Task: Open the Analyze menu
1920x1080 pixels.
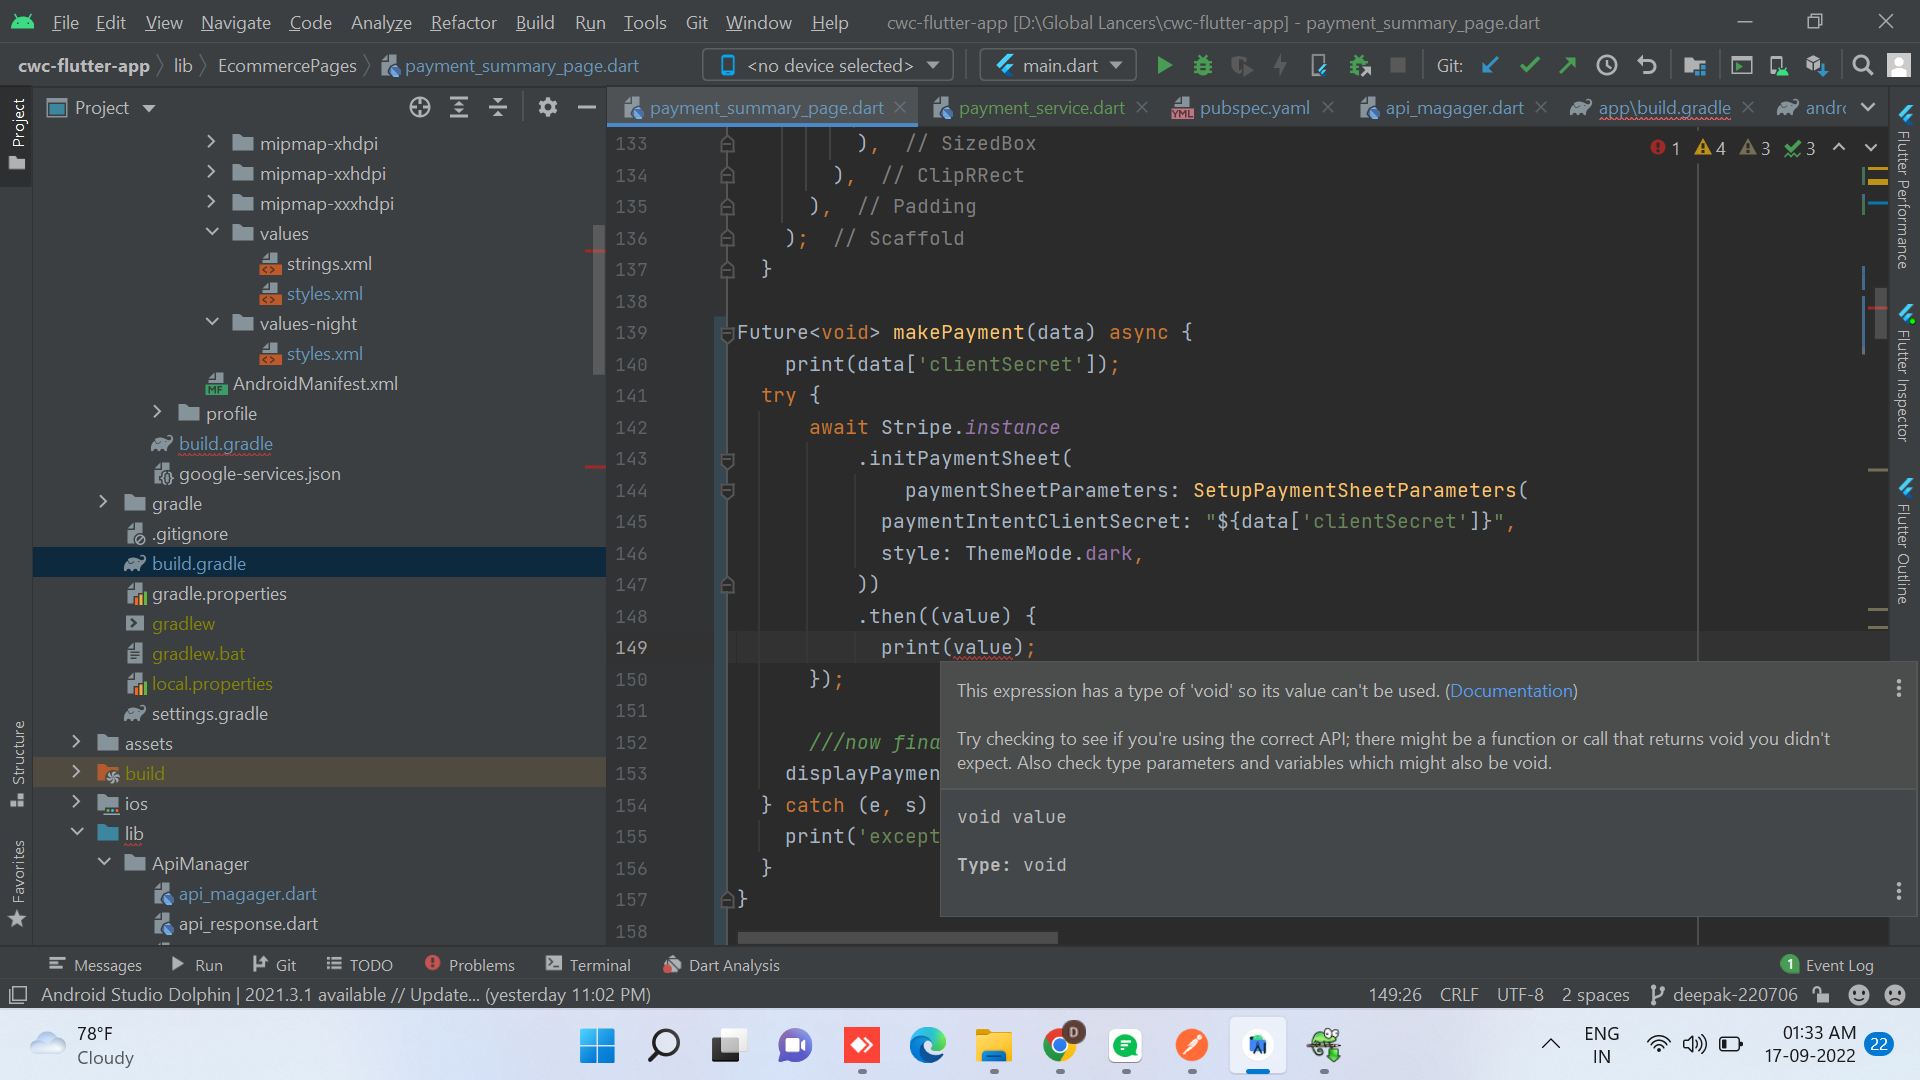Action: pos(381,22)
